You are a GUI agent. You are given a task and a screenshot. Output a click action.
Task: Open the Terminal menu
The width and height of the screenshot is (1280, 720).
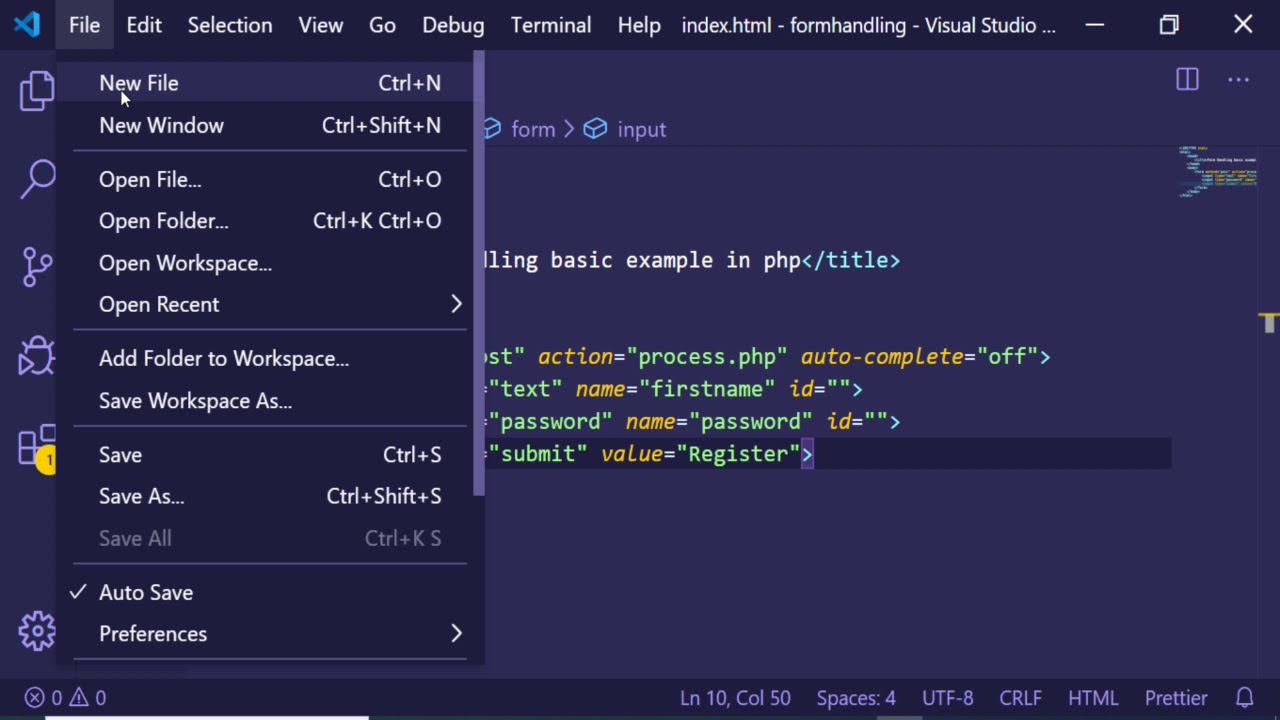tap(550, 26)
